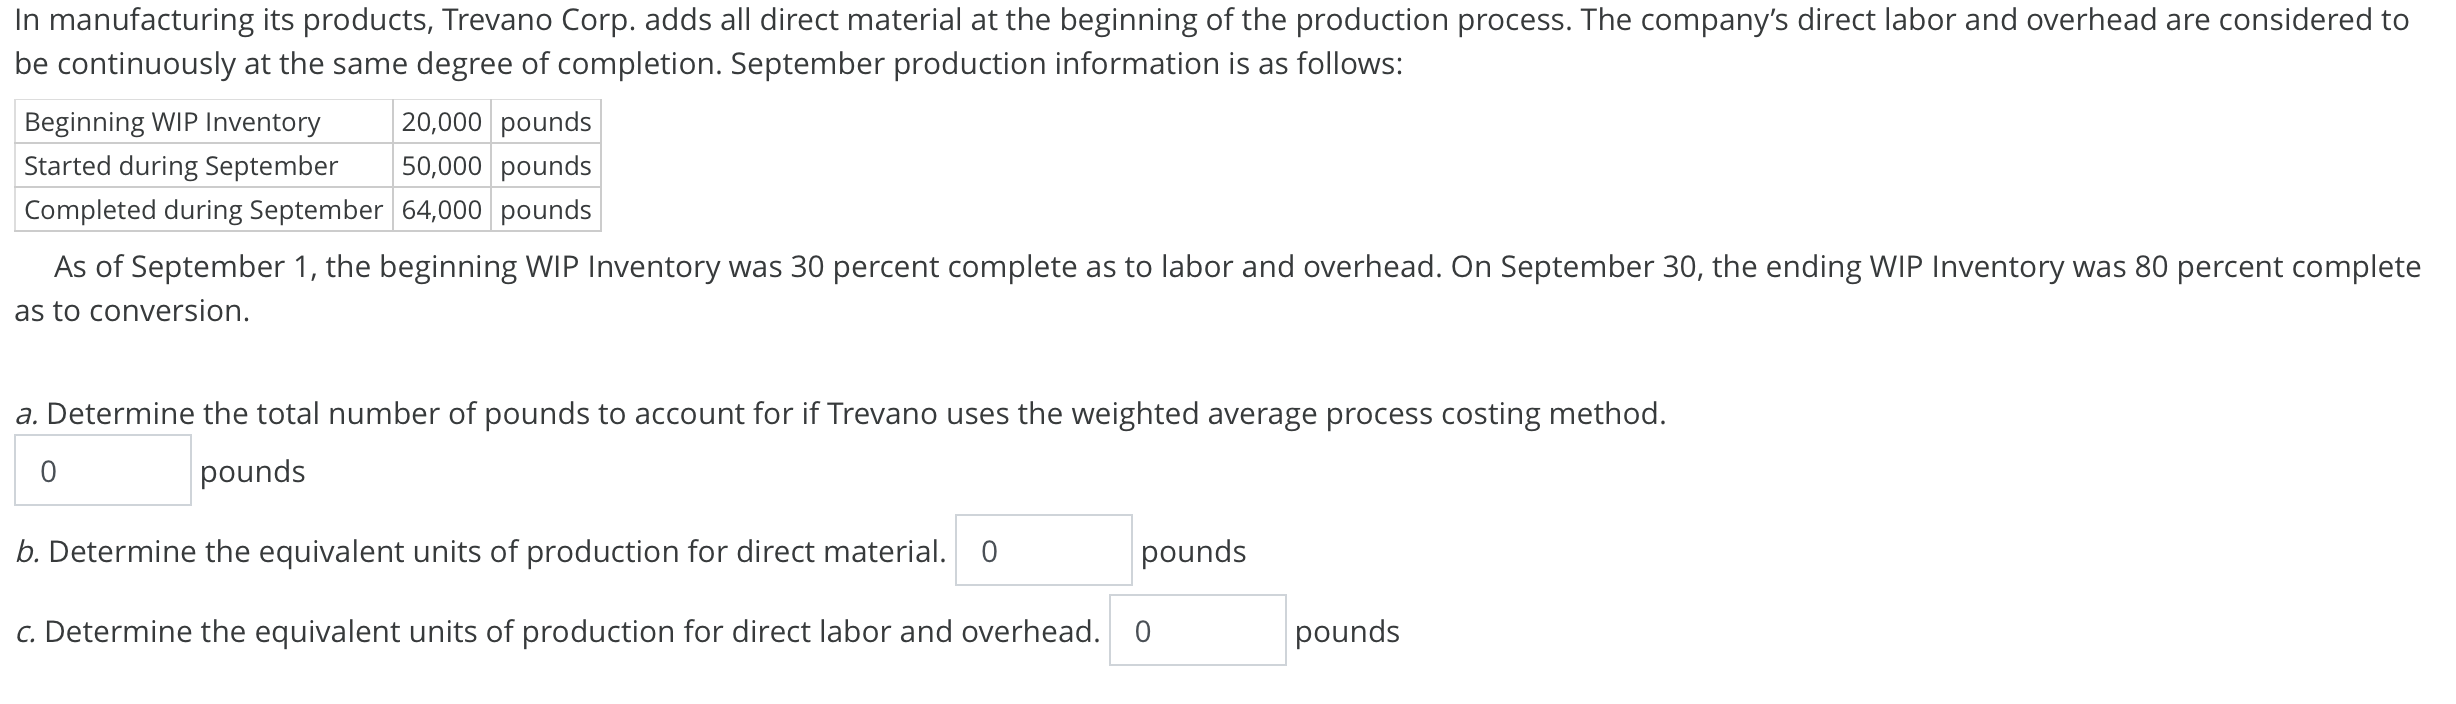This screenshot has width=2456, height=704.
Task: Select the 0 value in answer box c
Action: click(x=1140, y=631)
